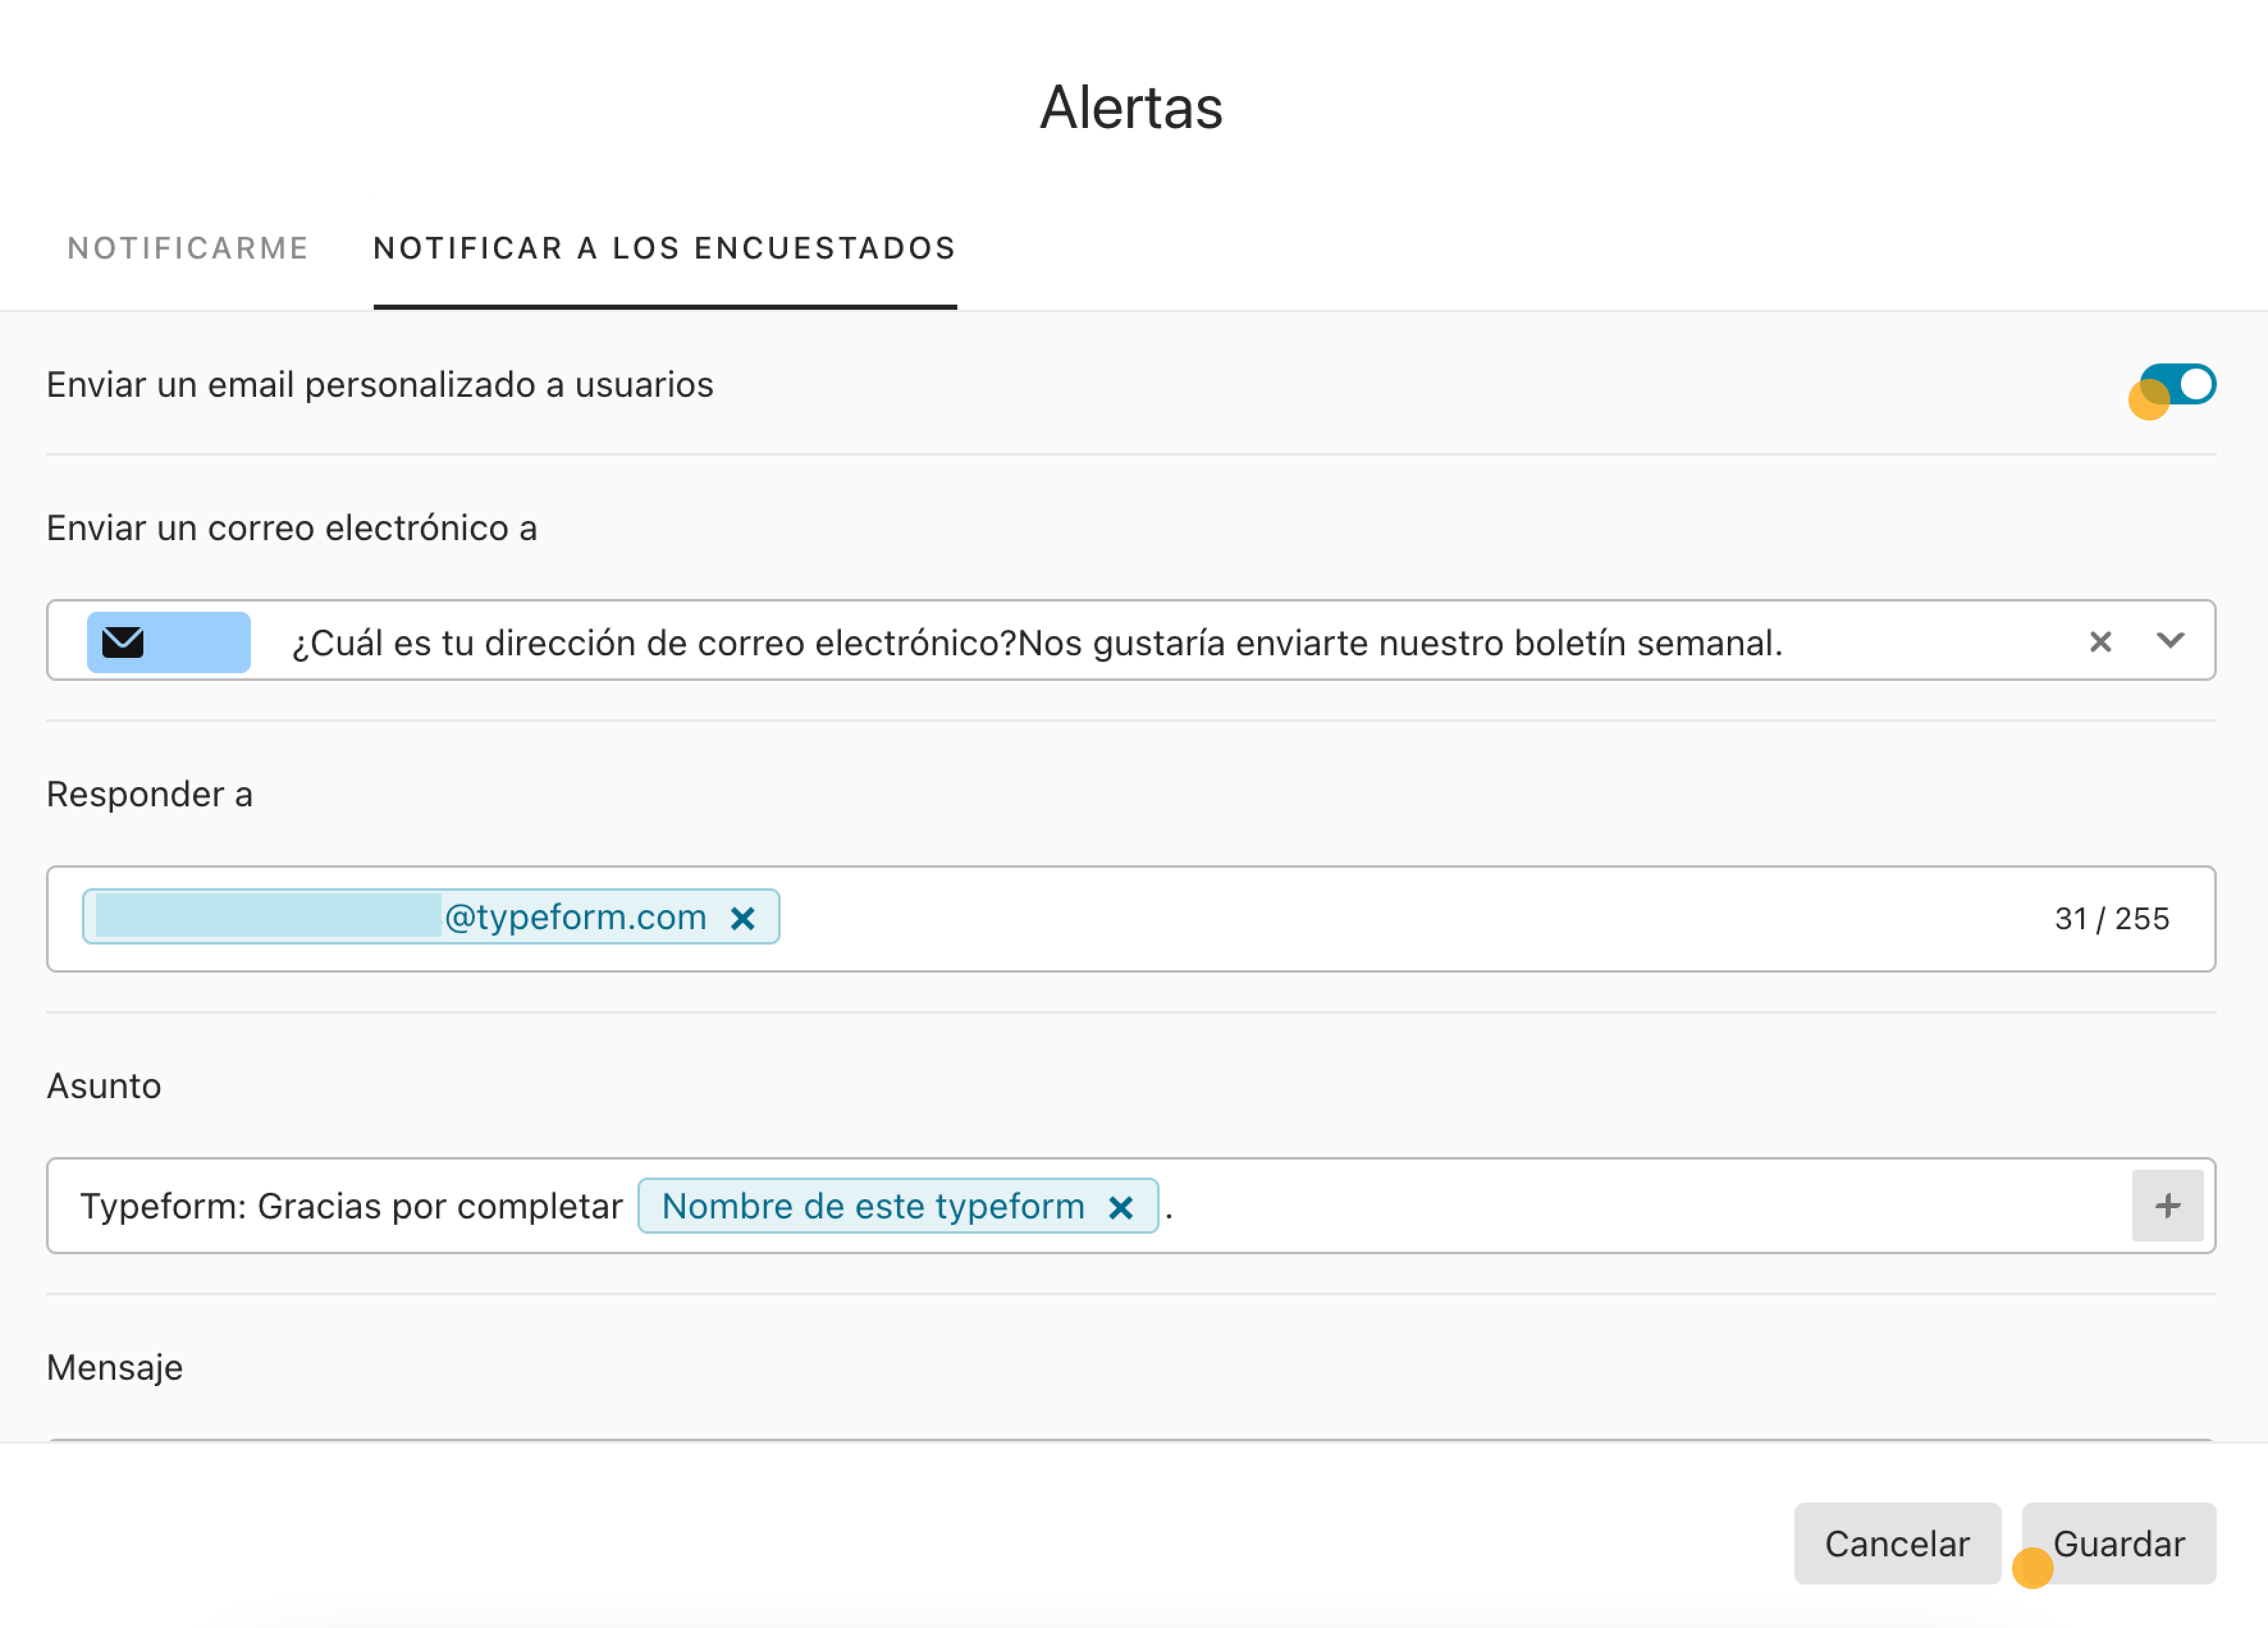Click the 'Enviar un correo electrónico a' label
Screen dimensions: 2268x1628
click(292, 528)
